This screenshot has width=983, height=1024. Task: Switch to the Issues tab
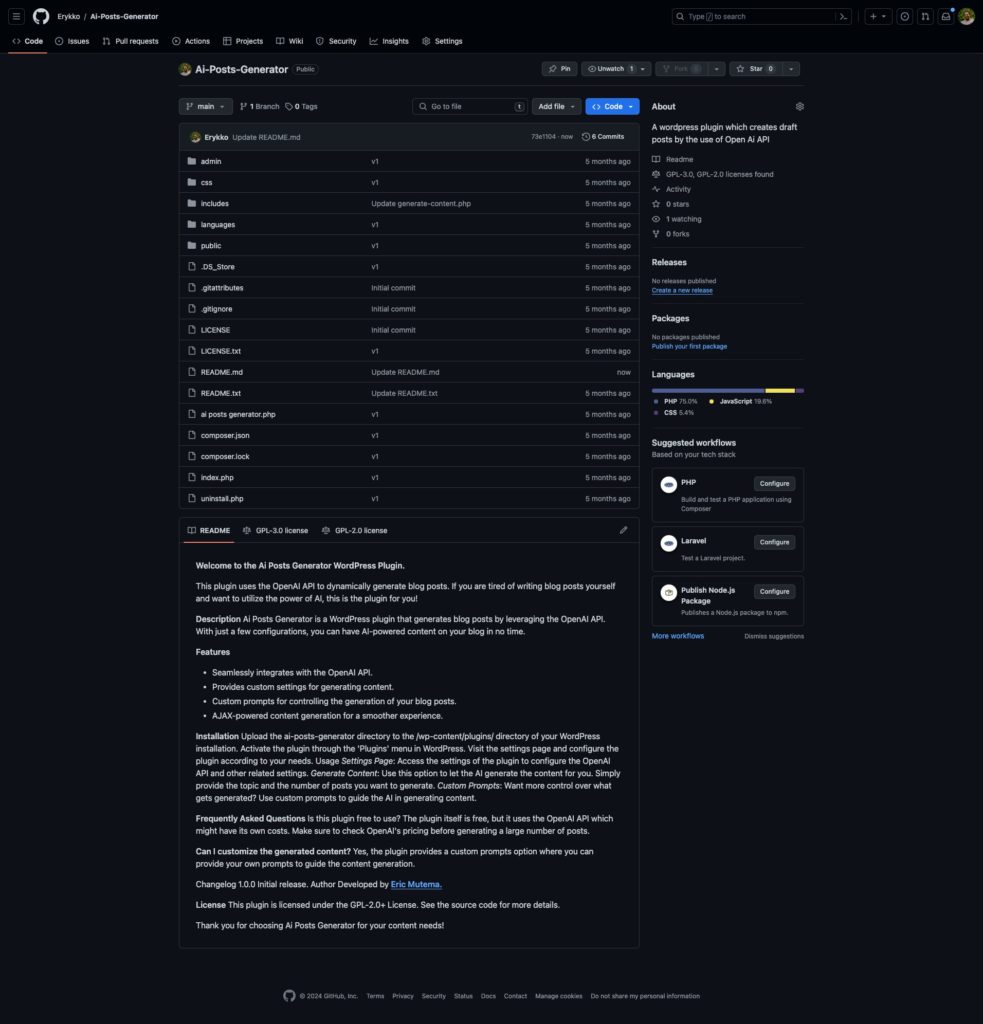click(72, 41)
